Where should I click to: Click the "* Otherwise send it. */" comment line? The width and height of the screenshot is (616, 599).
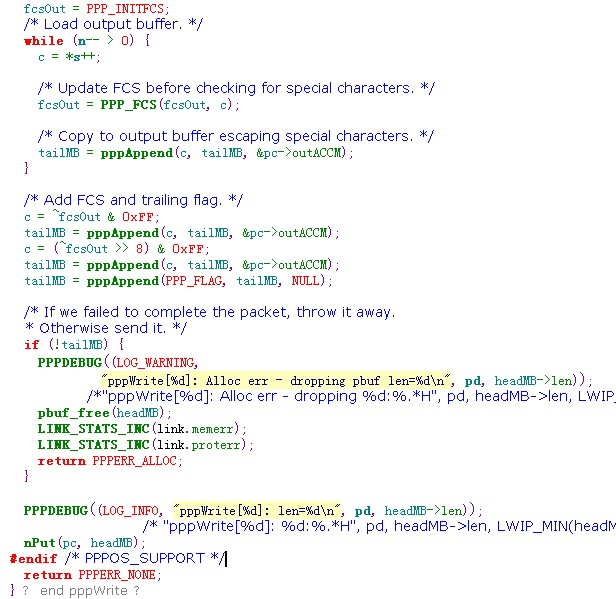[106, 328]
